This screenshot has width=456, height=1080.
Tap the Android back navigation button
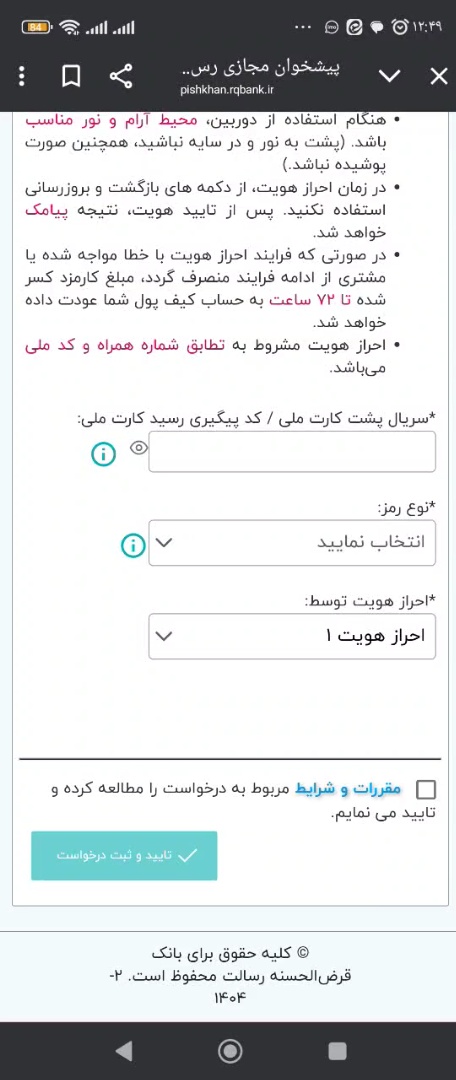click(x=123, y=1050)
